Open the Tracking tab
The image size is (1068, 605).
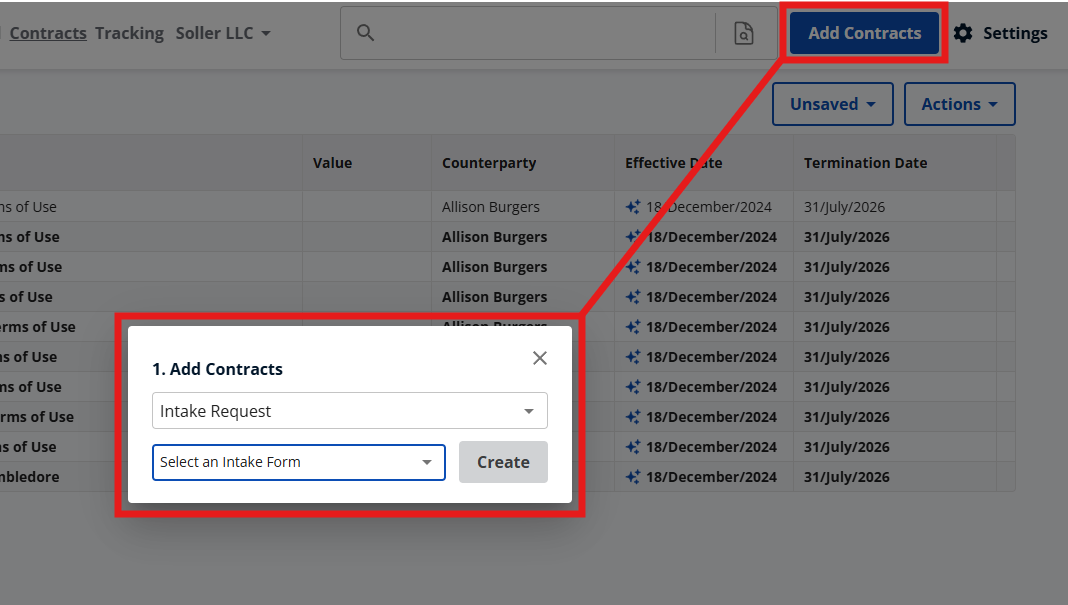point(129,33)
